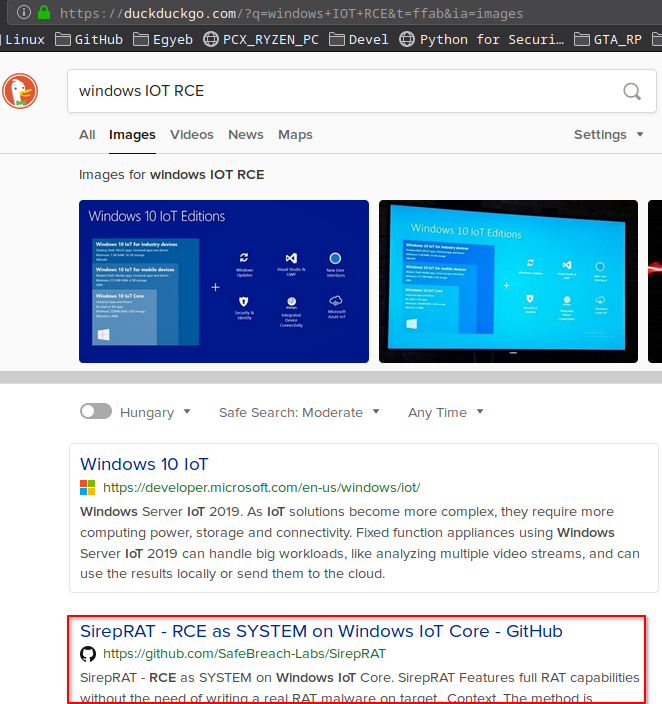Toggle the Hungary region switch
Screen dimensions: 662x704
[x=95, y=412]
